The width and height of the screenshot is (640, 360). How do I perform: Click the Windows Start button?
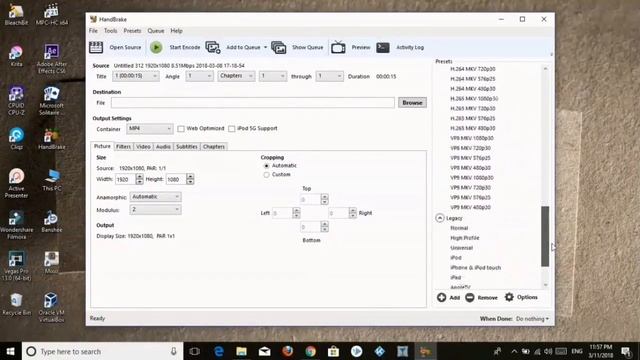11,351
